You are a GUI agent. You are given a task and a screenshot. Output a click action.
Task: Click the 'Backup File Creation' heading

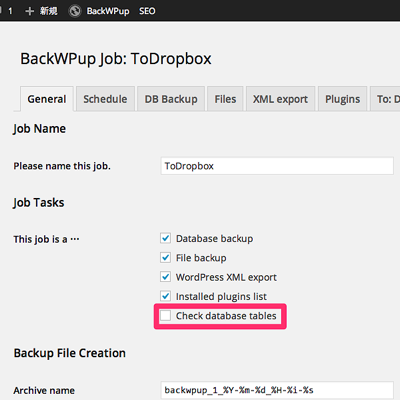pyautogui.click(x=70, y=353)
